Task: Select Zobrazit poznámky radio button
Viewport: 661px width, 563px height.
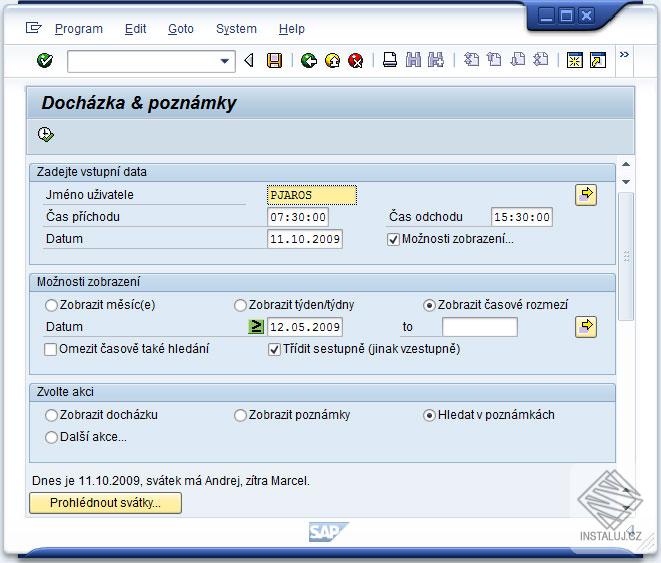Action: tap(240, 415)
